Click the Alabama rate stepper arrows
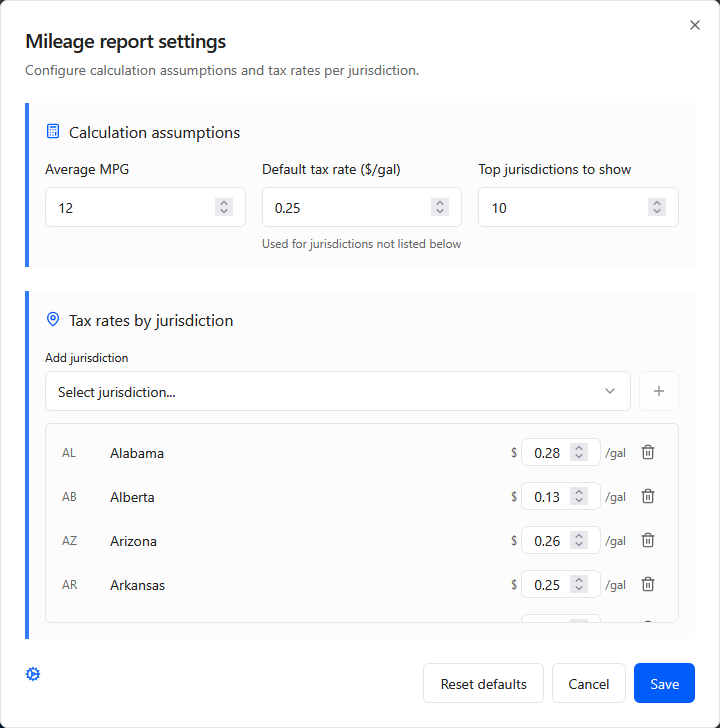 [579, 452]
